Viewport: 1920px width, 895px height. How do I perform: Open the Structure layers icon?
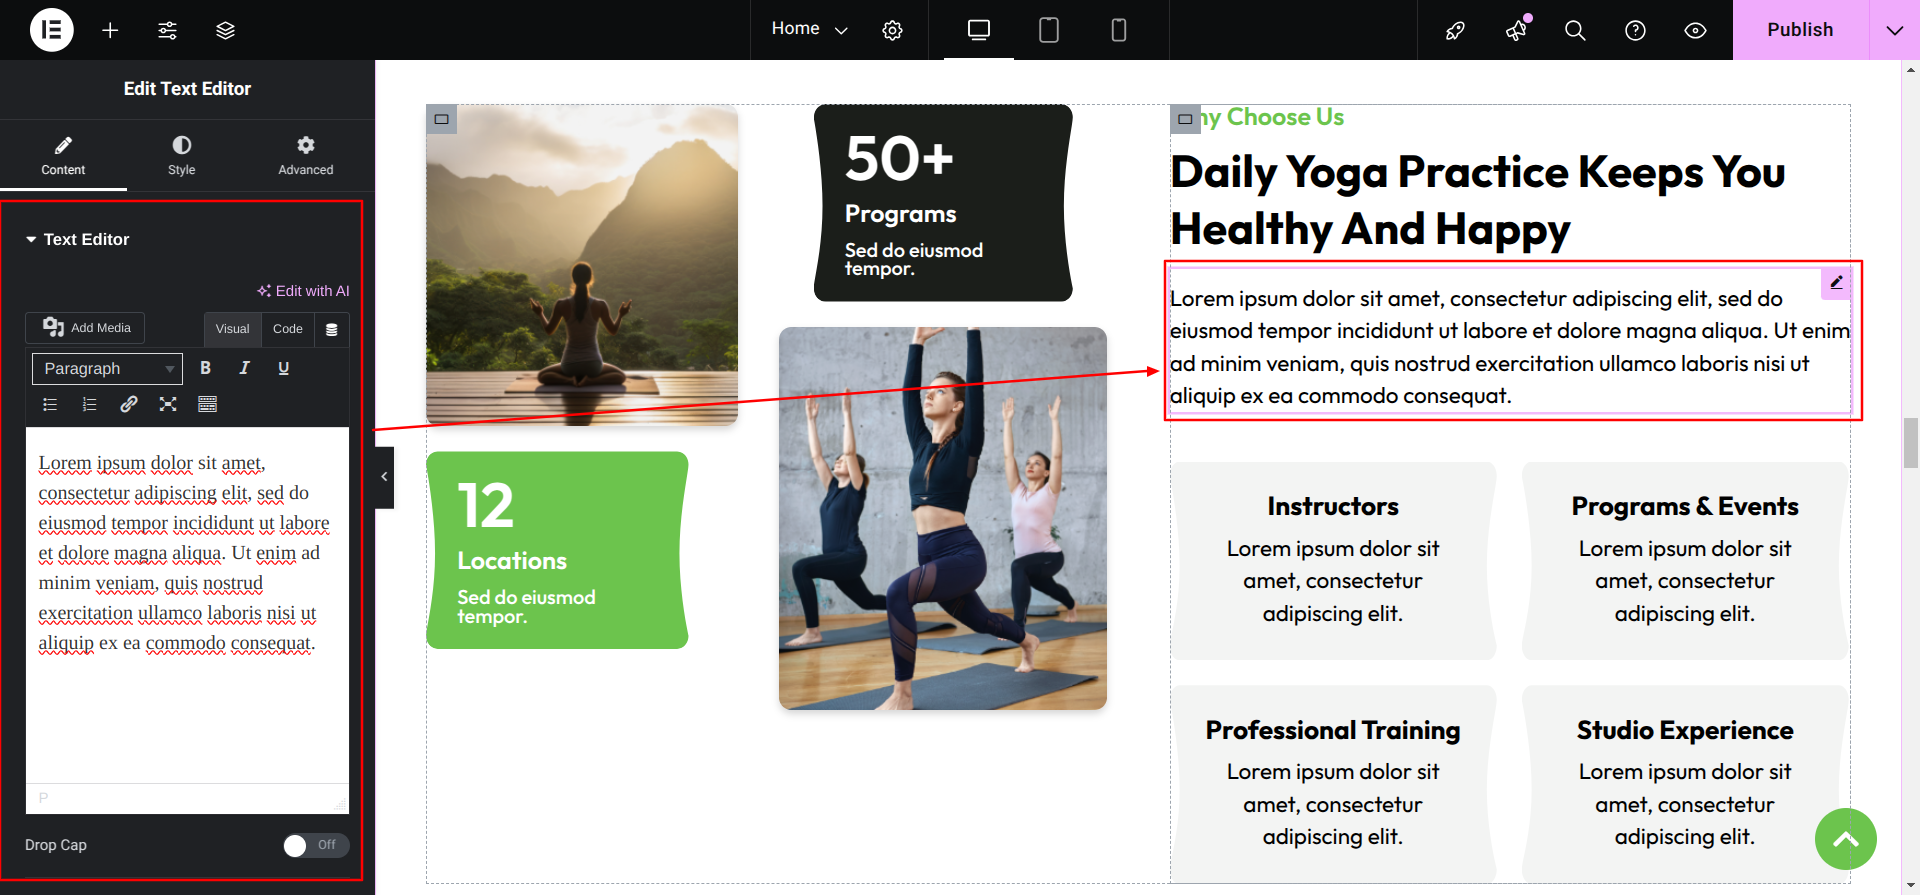(226, 30)
